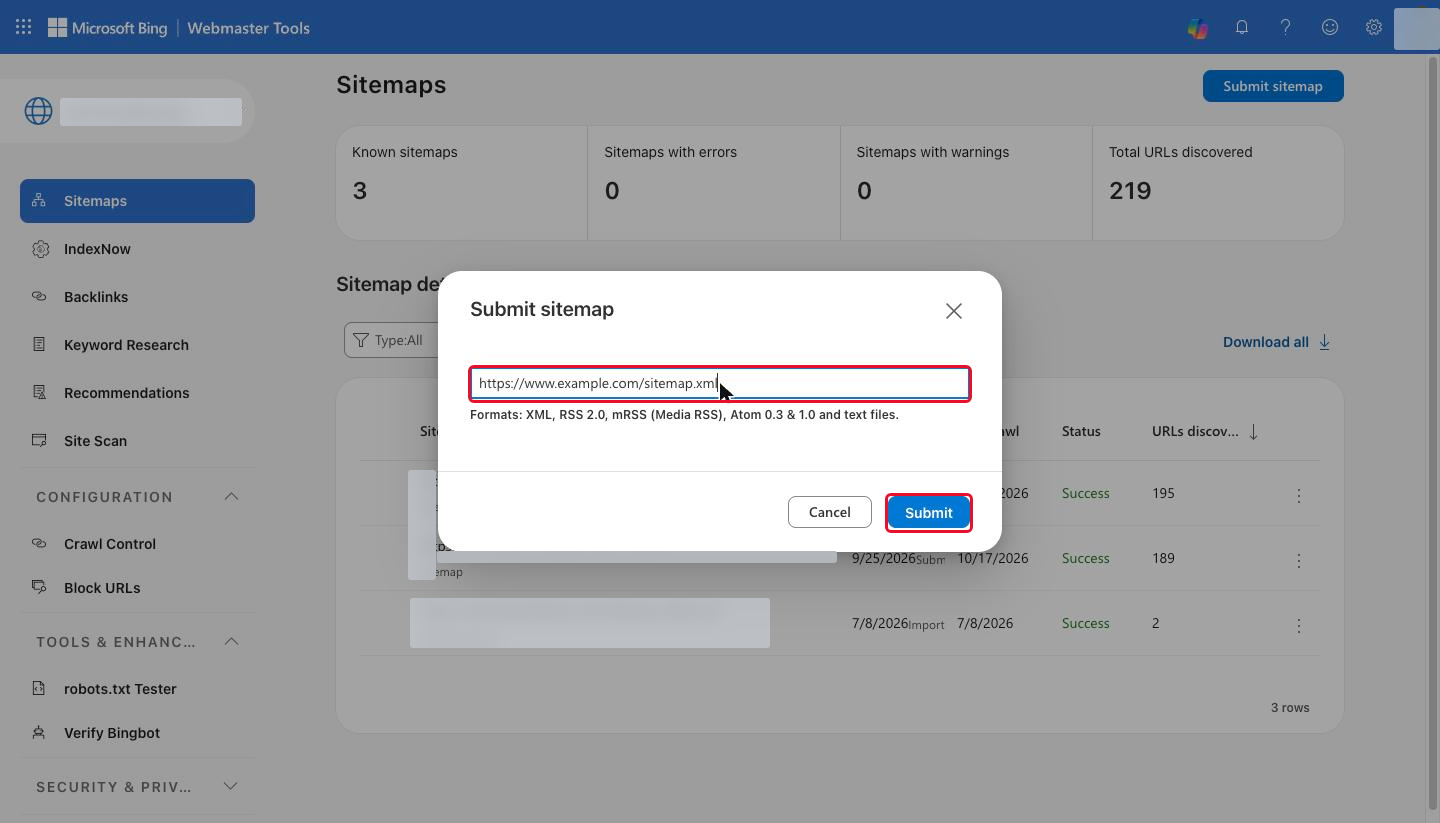Close the Submit sitemap dialog
This screenshot has width=1440, height=823.
point(954,311)
